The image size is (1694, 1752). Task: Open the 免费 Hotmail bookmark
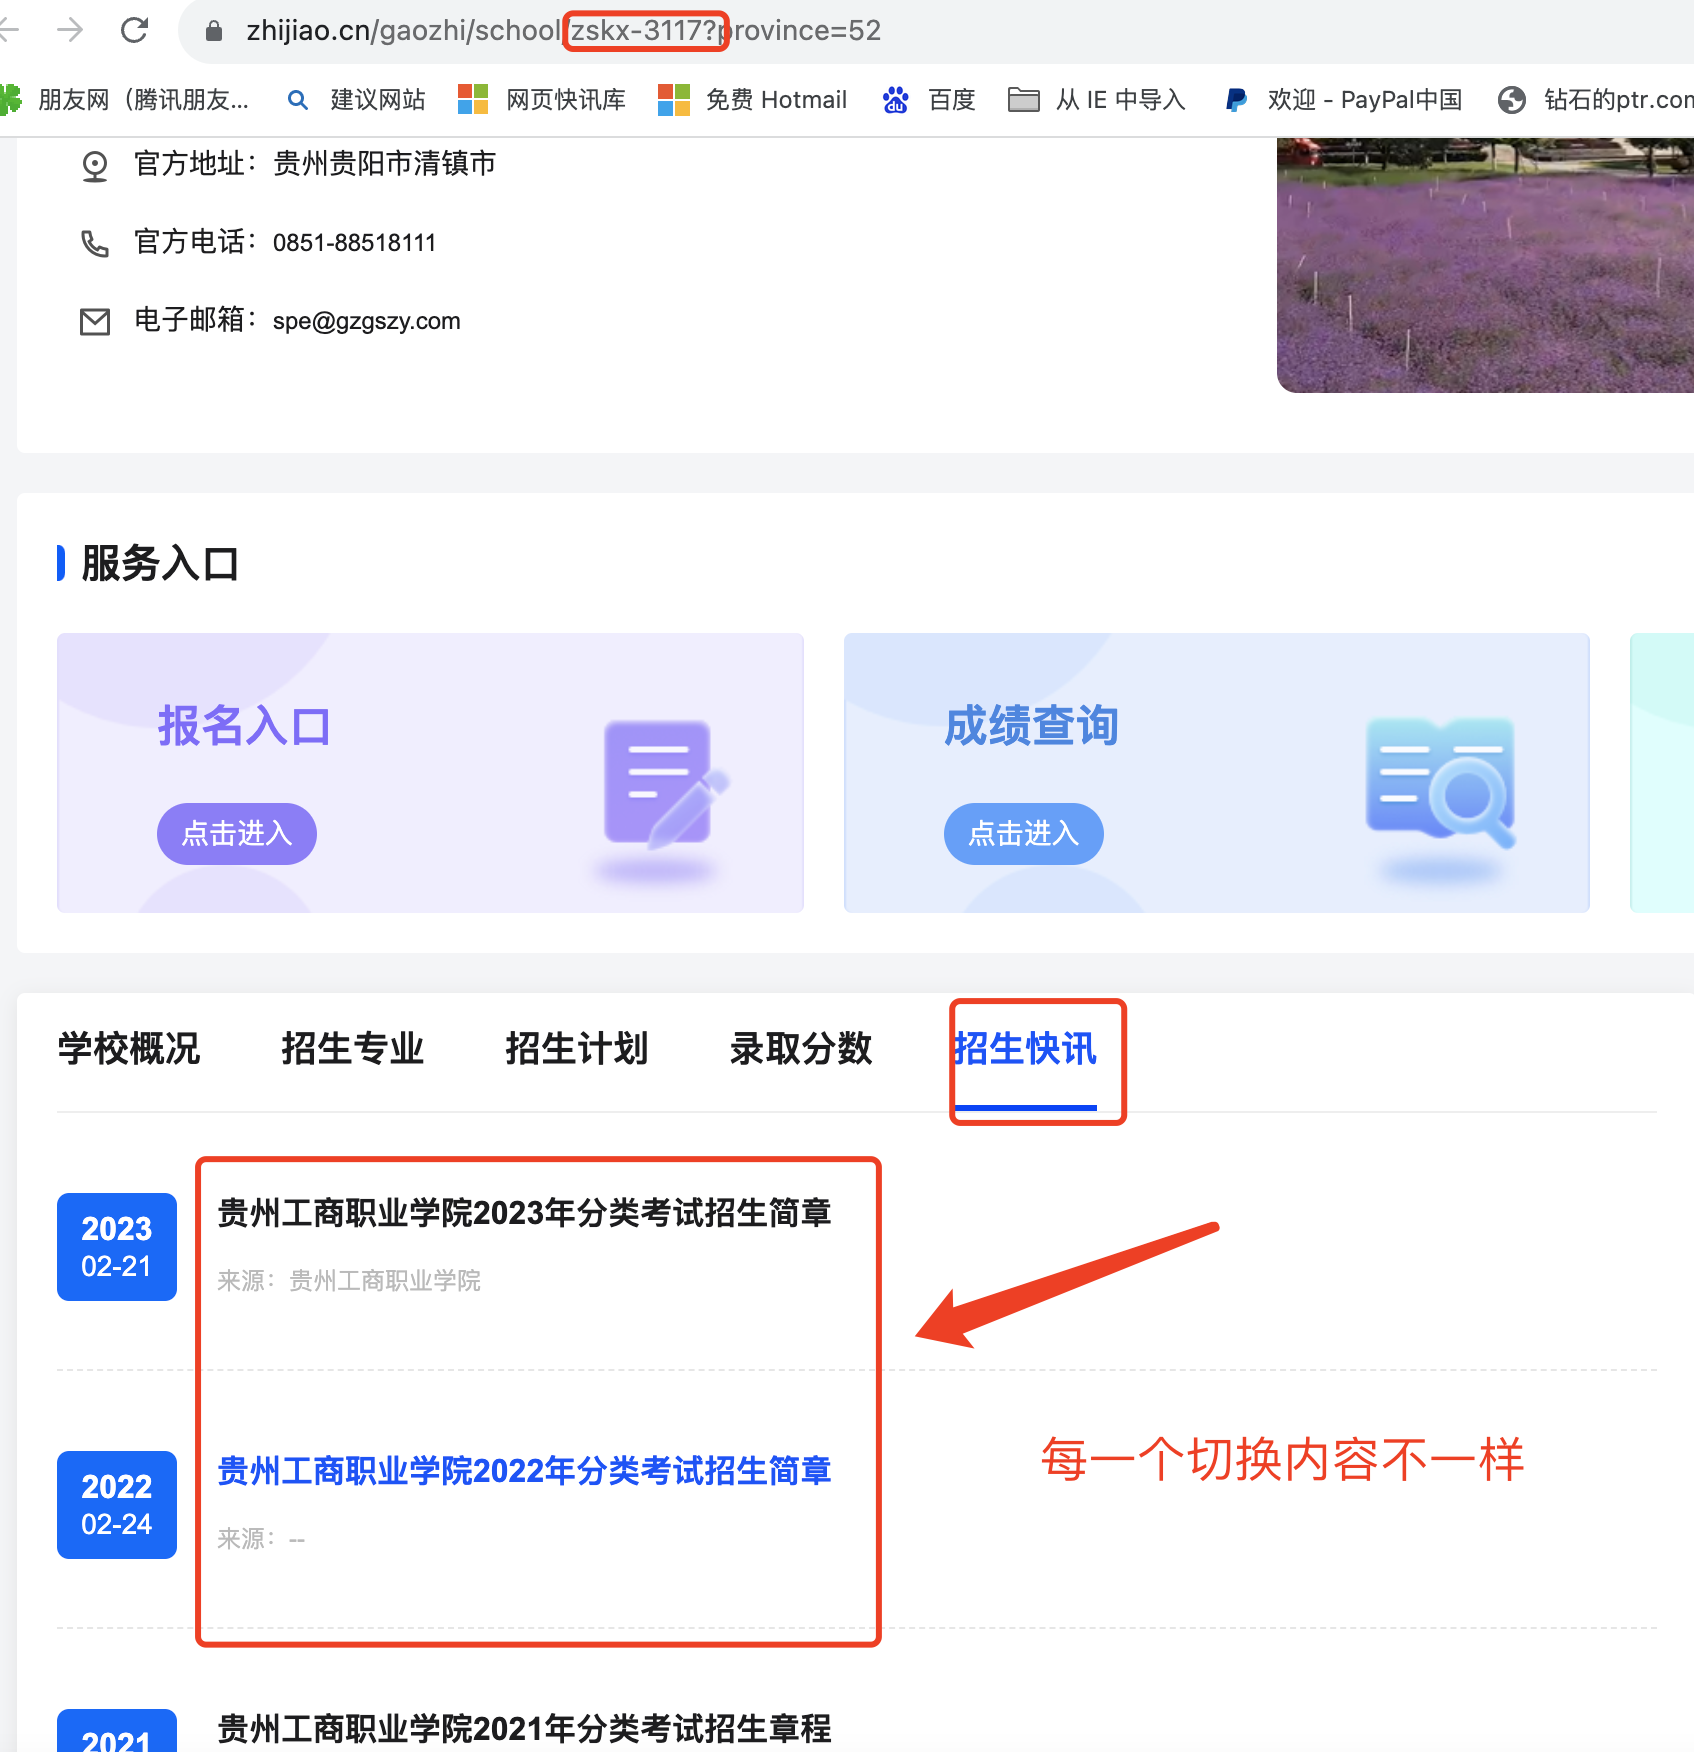(753, 99)
